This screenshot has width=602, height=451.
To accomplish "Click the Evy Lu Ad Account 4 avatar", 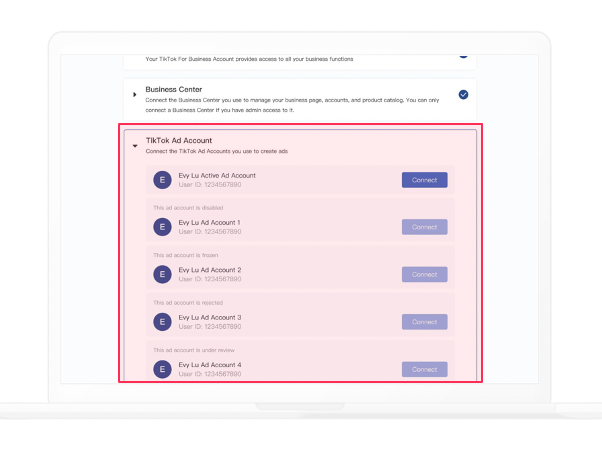I will [x=162, y=369].
